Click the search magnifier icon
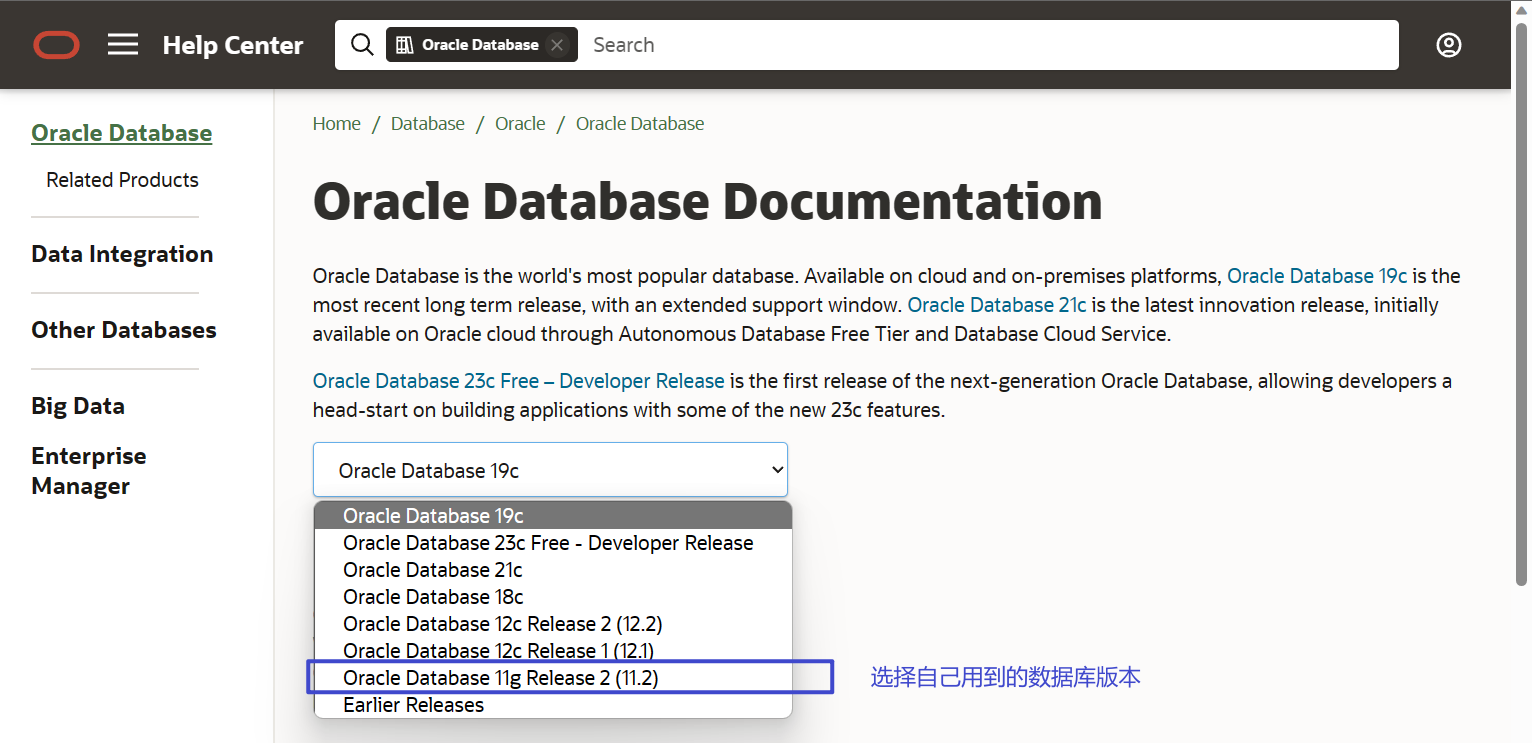 362,45
